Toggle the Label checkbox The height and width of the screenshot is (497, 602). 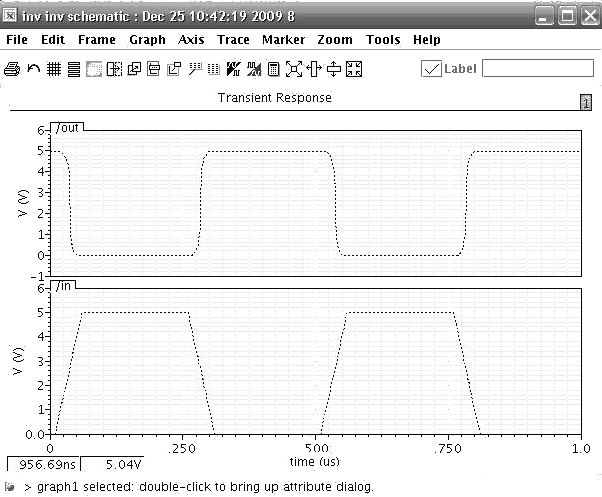tap(431, 69)
